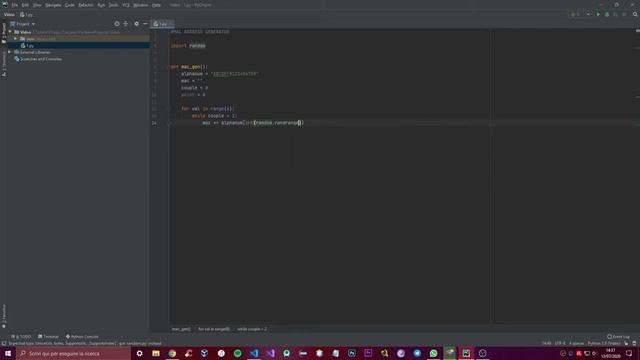The height and width of the screenshot is (360, 640).
Task: Open the Code menu
Action: 70,5
